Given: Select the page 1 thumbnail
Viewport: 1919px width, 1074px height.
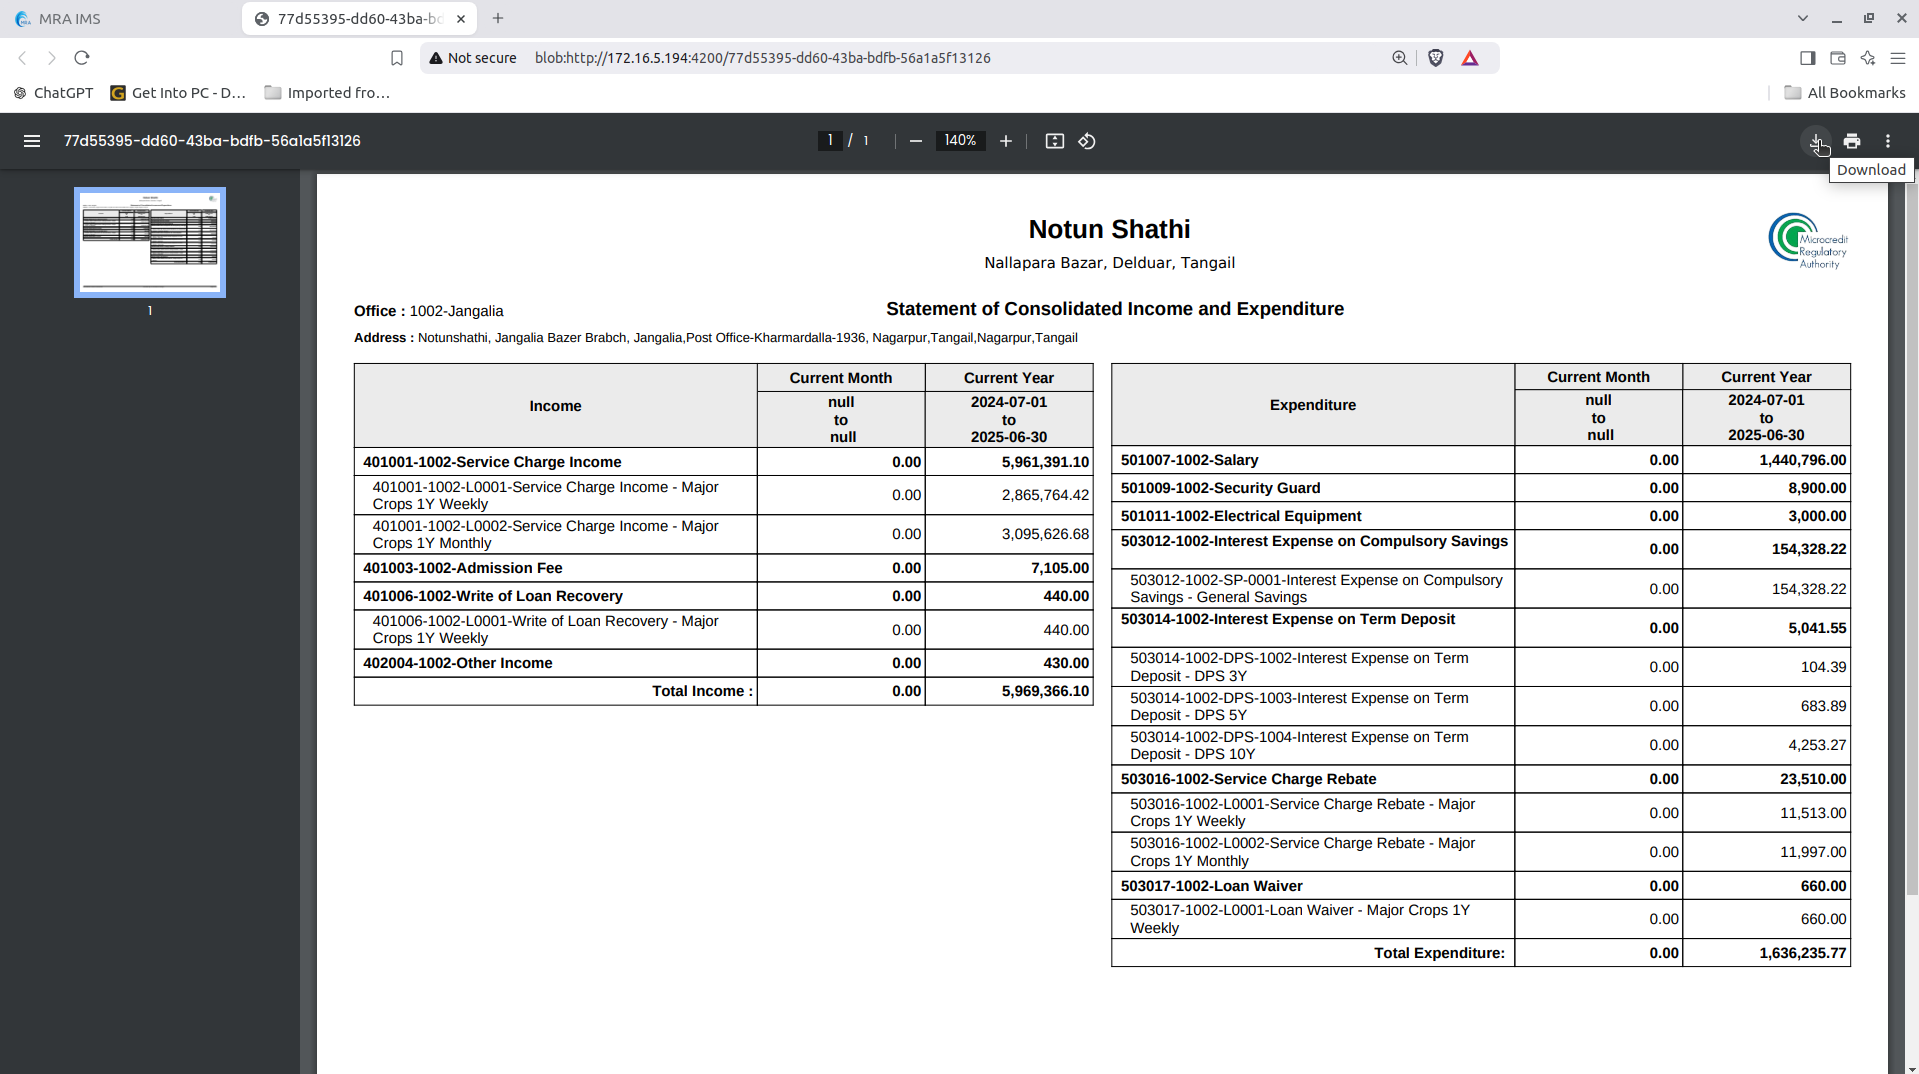Looking at the screenshot, I should 150,242.
